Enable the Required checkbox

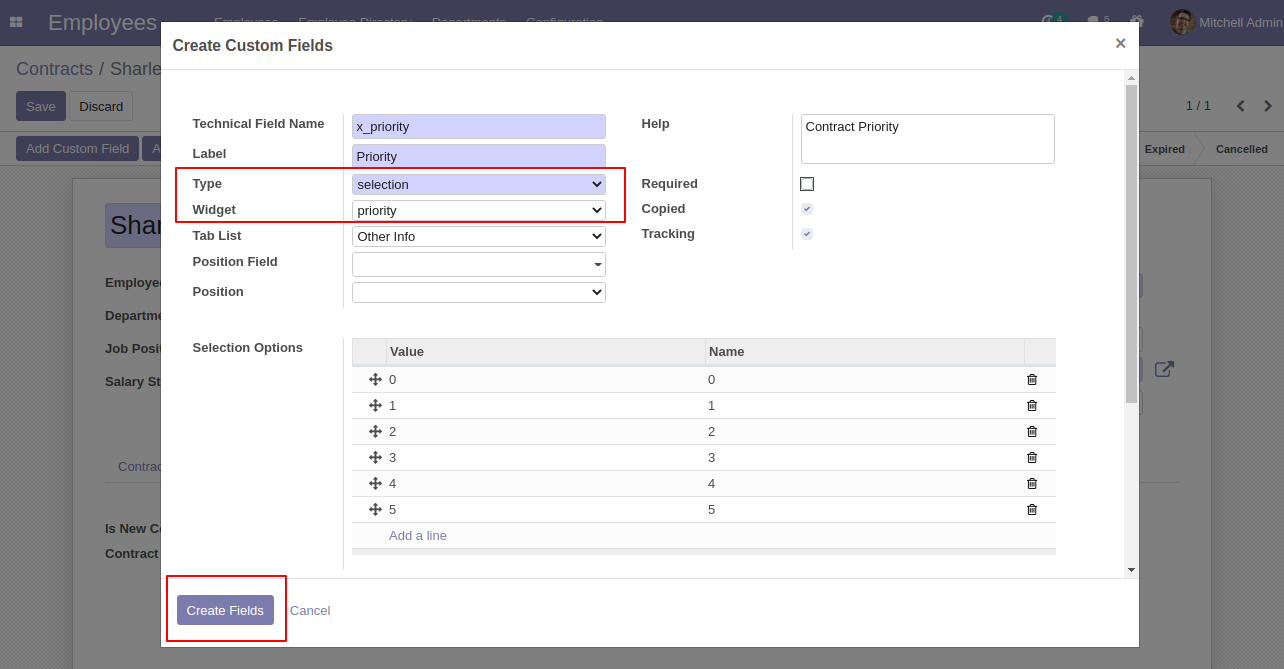click(x=807, y=184)
